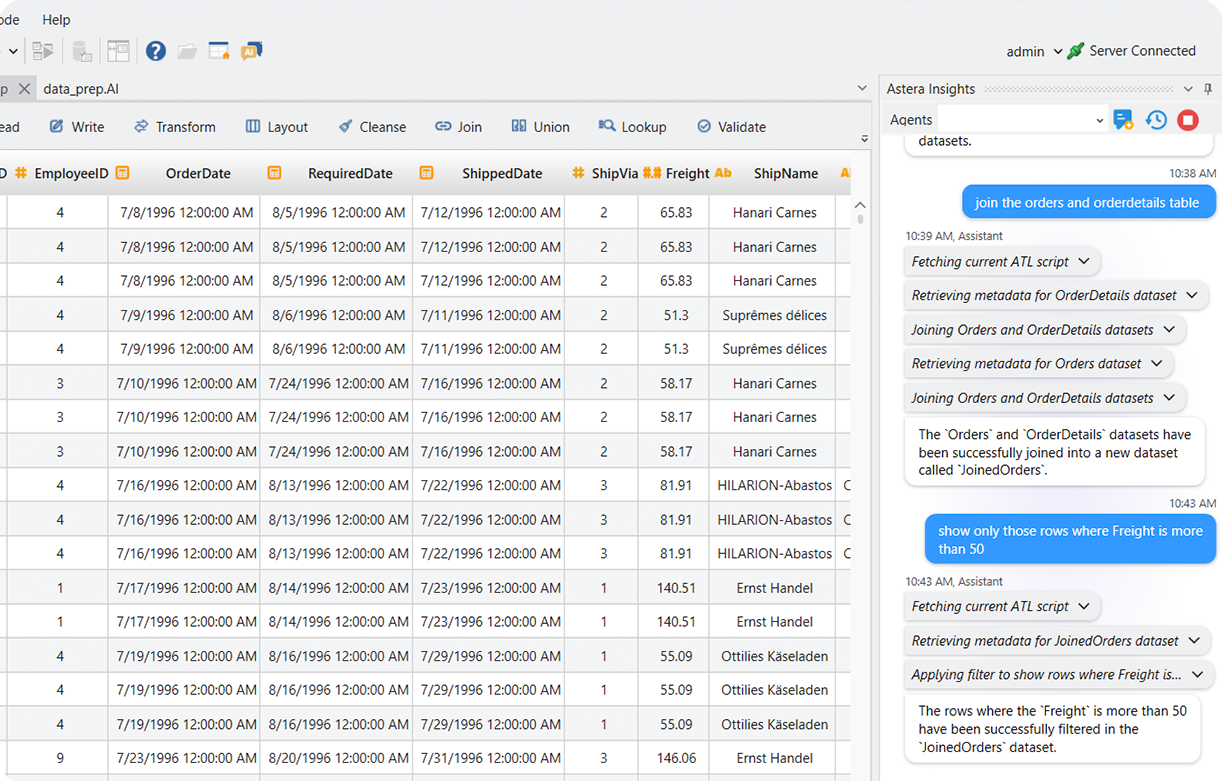This screenshot has width=1222, height=781.
Task: Click the Cleanse broom tool
Action: click(x=371, y=127)
